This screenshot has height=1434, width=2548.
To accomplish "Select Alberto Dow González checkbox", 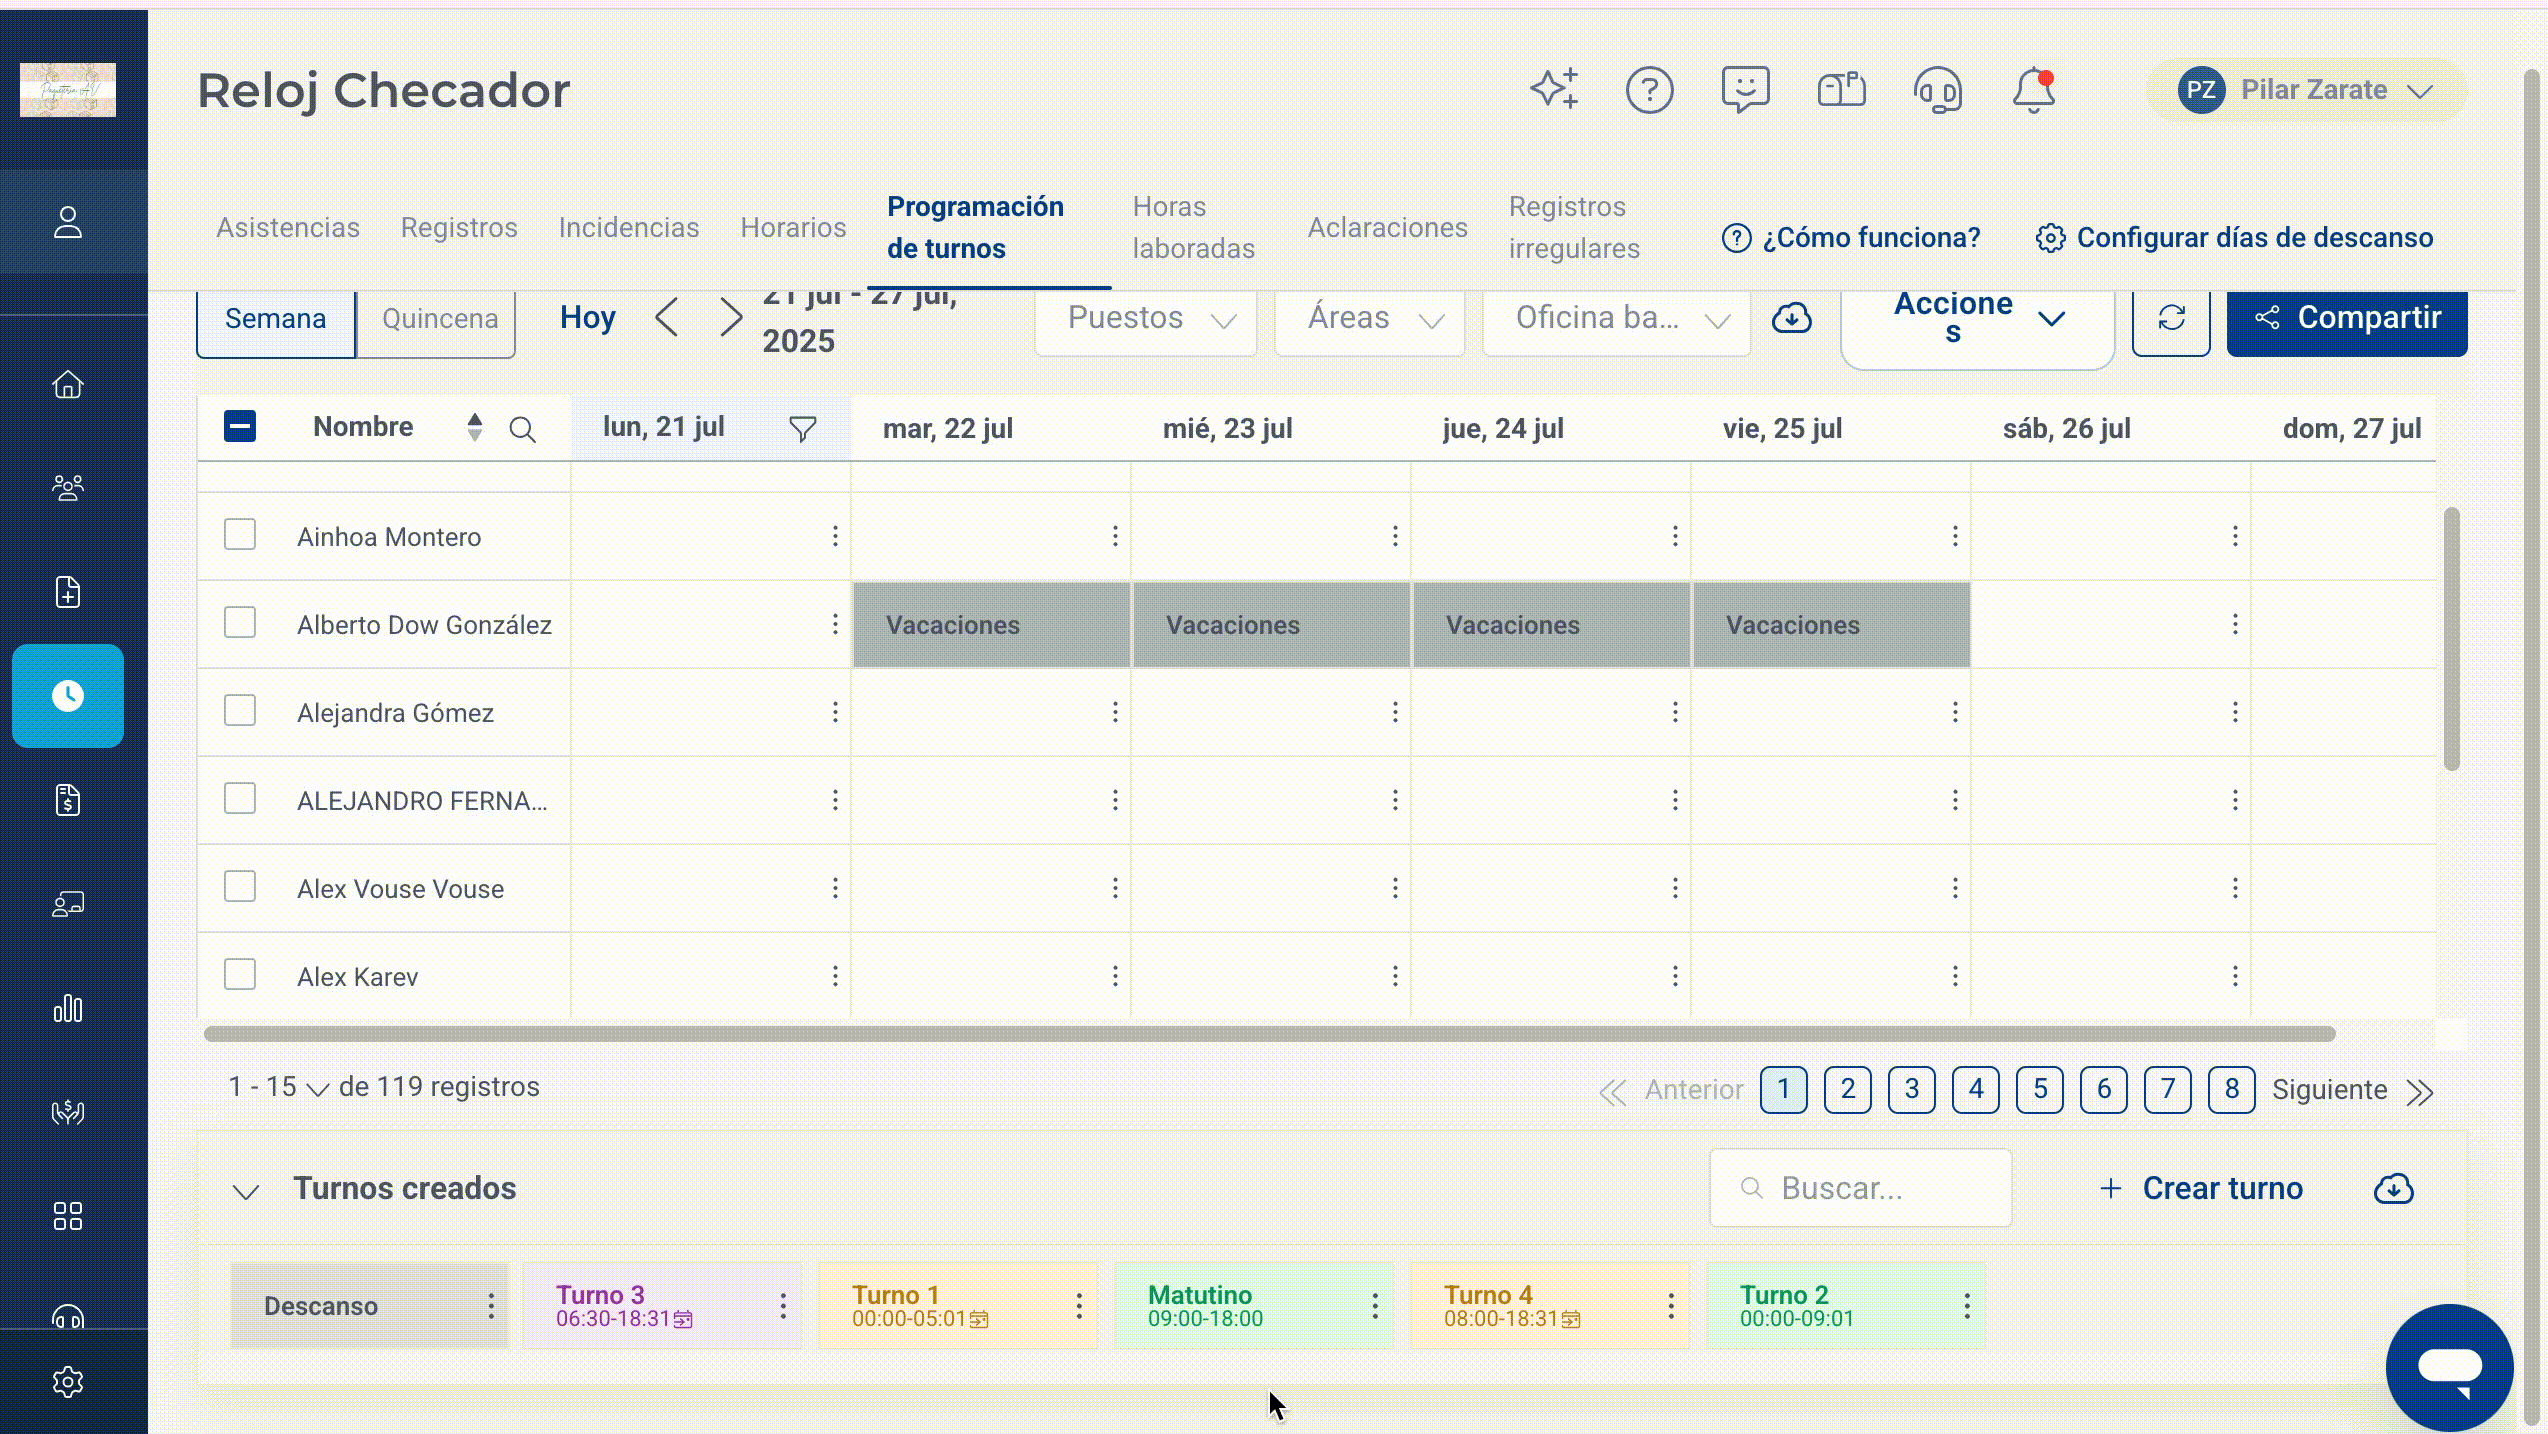I will 240,623.
